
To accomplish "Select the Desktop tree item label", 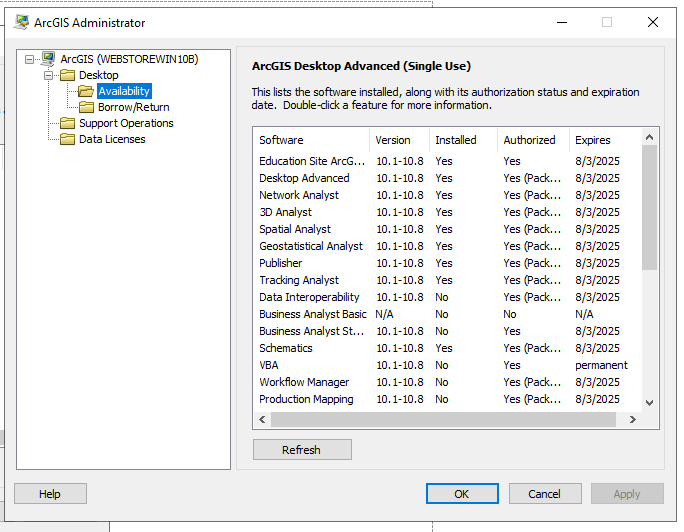I will tap(99, 75).
